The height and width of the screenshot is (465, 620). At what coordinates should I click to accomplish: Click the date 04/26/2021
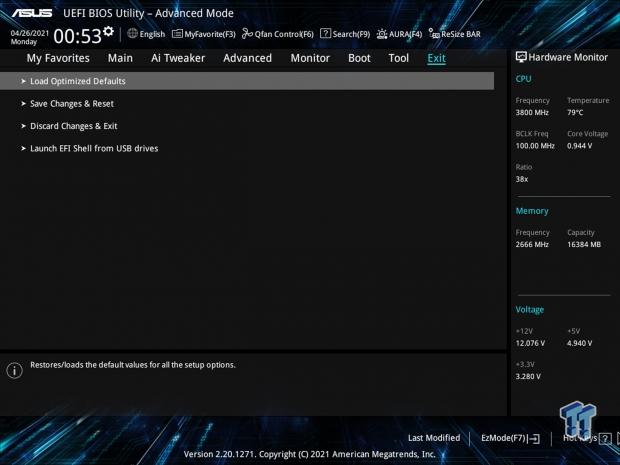[30, 33]
